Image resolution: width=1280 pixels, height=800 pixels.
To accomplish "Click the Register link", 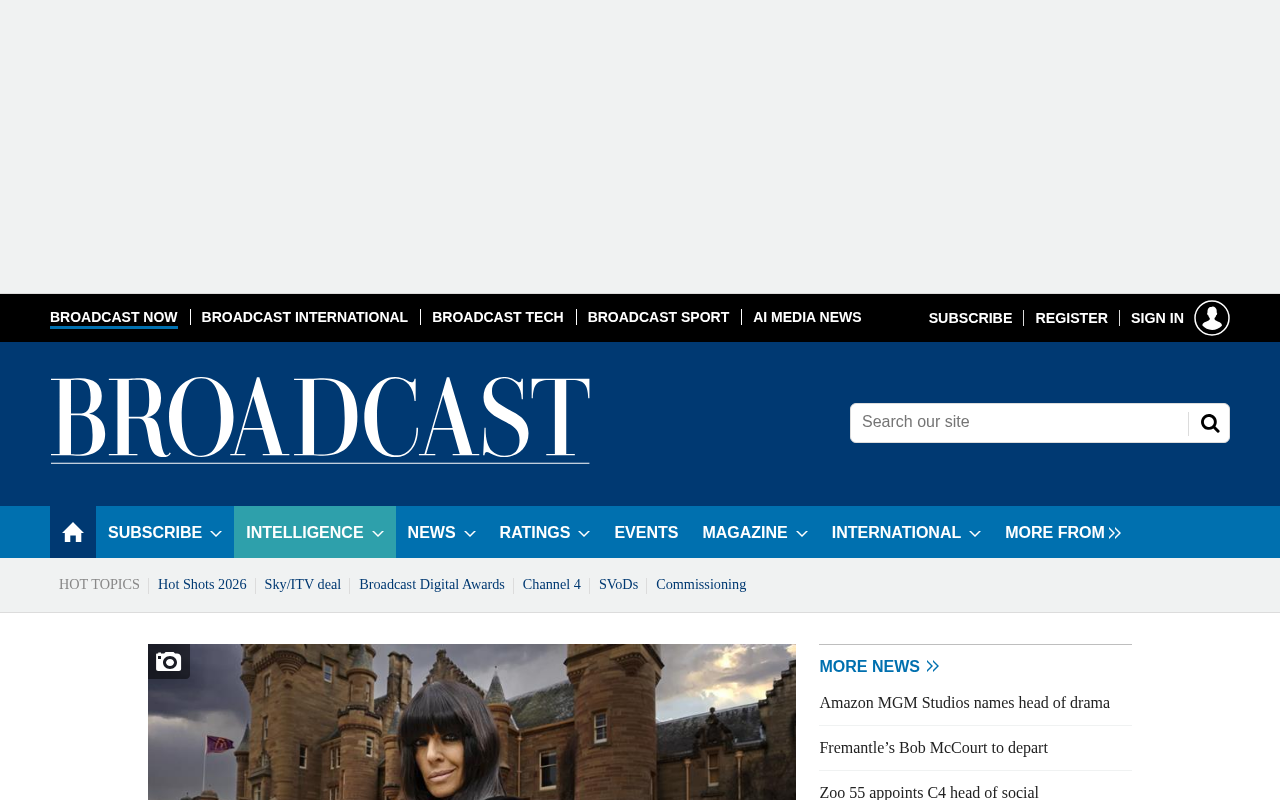I will (x=1071, y=318).
